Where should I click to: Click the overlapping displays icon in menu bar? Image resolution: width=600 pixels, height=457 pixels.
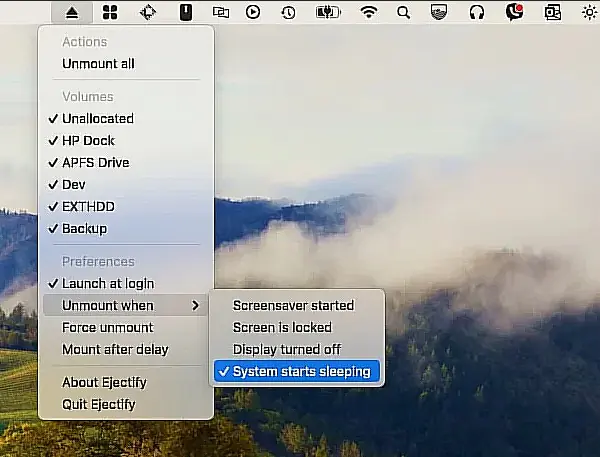point(221,13)
